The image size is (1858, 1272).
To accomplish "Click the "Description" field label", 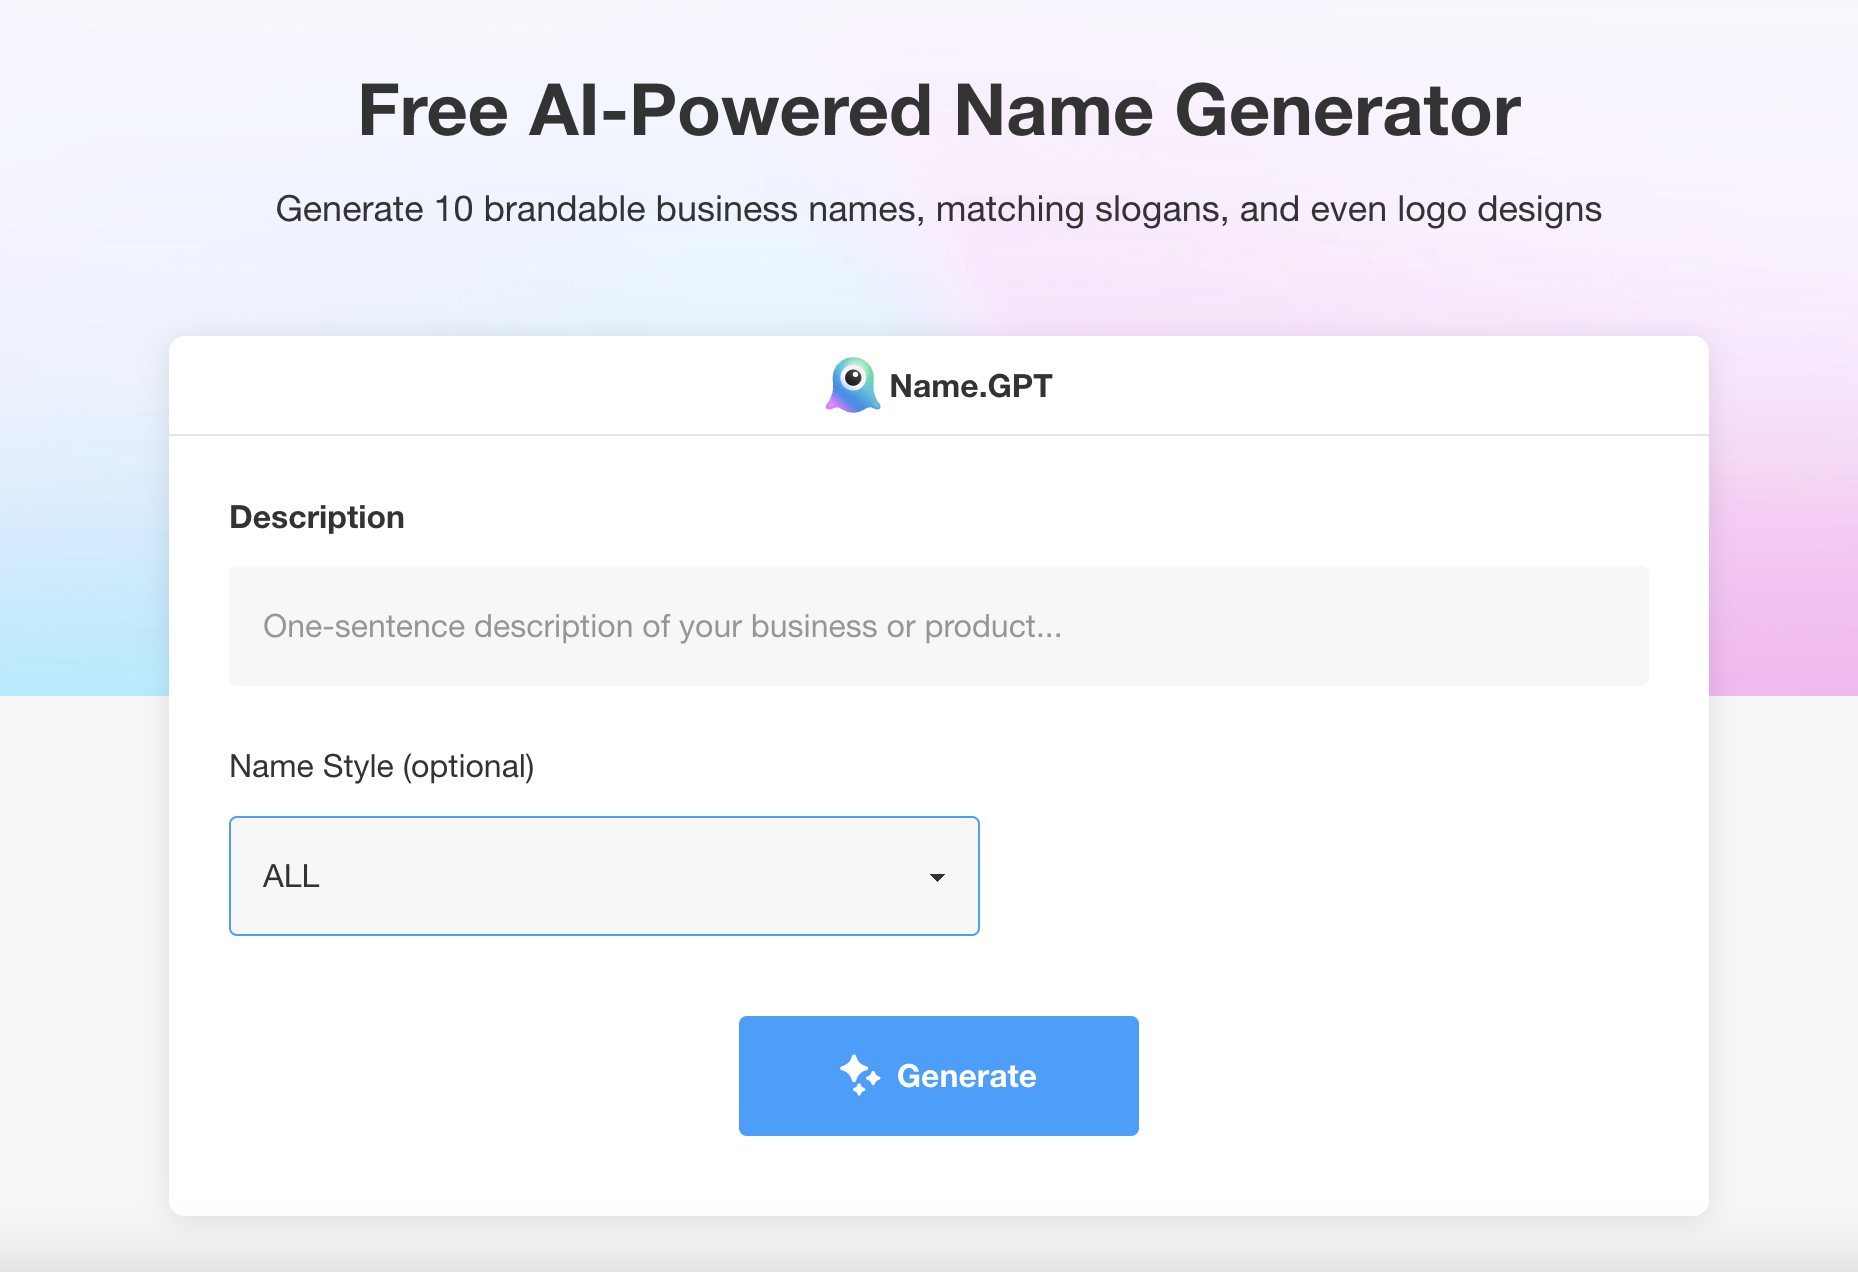I will pos(317,517).
